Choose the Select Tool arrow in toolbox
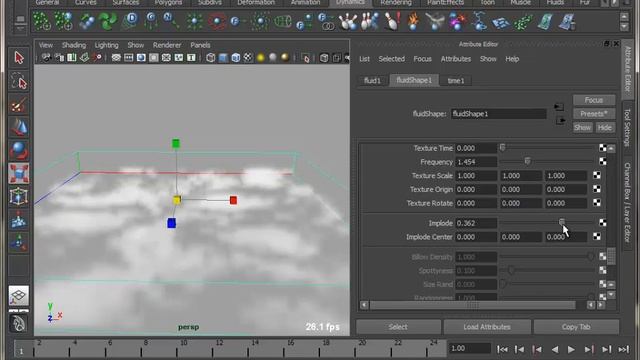The width and height of the screenshot is (640, 360). (x=19, y=58)
